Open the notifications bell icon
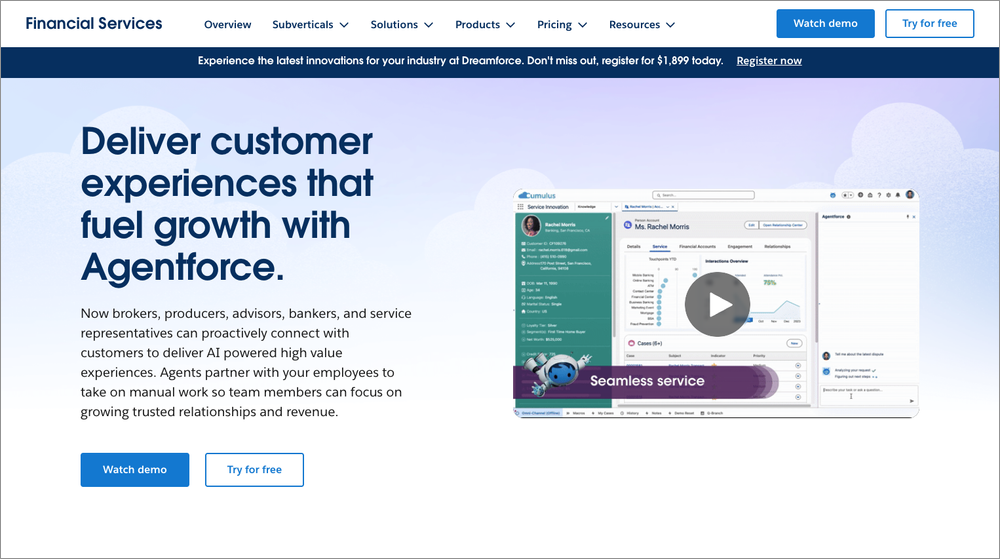The height and width of the screenshot is (559, 1000). [x=898, y=195]
